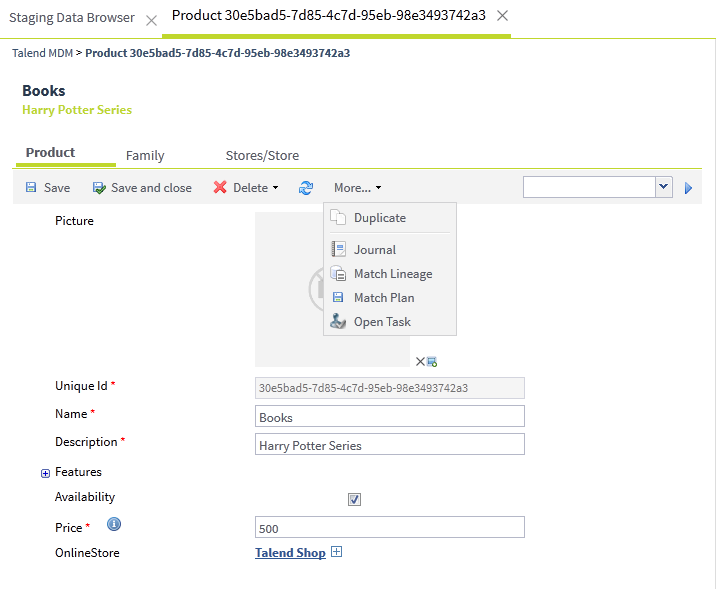Click the refresh icon in the toolbar
The width and height of the screenshot is (716, 589).
[x=306, y=188]
